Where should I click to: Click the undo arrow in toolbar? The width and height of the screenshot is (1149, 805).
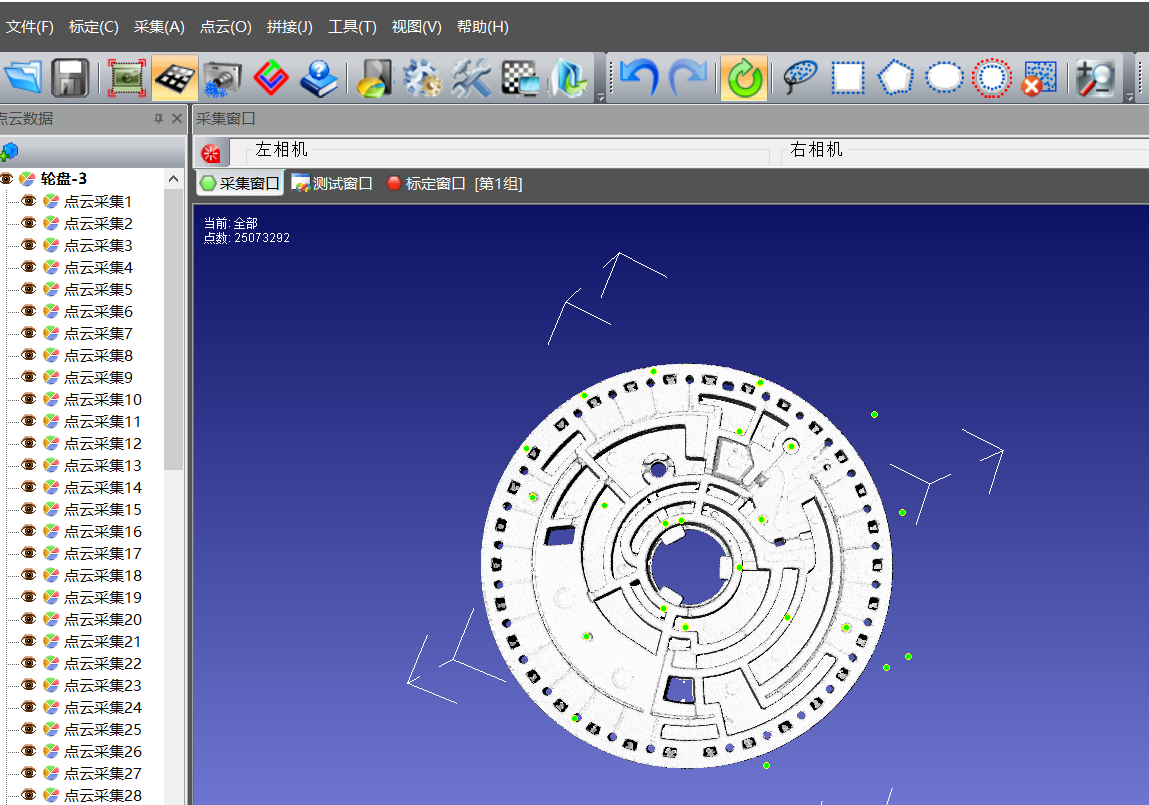[x=639, y=78]
